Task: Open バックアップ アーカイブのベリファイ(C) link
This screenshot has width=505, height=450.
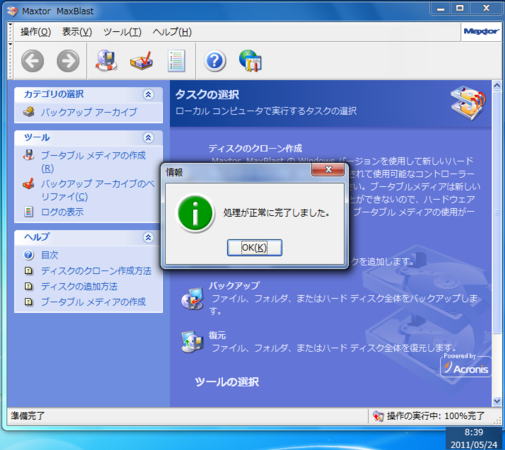Action: click(98, 190)
